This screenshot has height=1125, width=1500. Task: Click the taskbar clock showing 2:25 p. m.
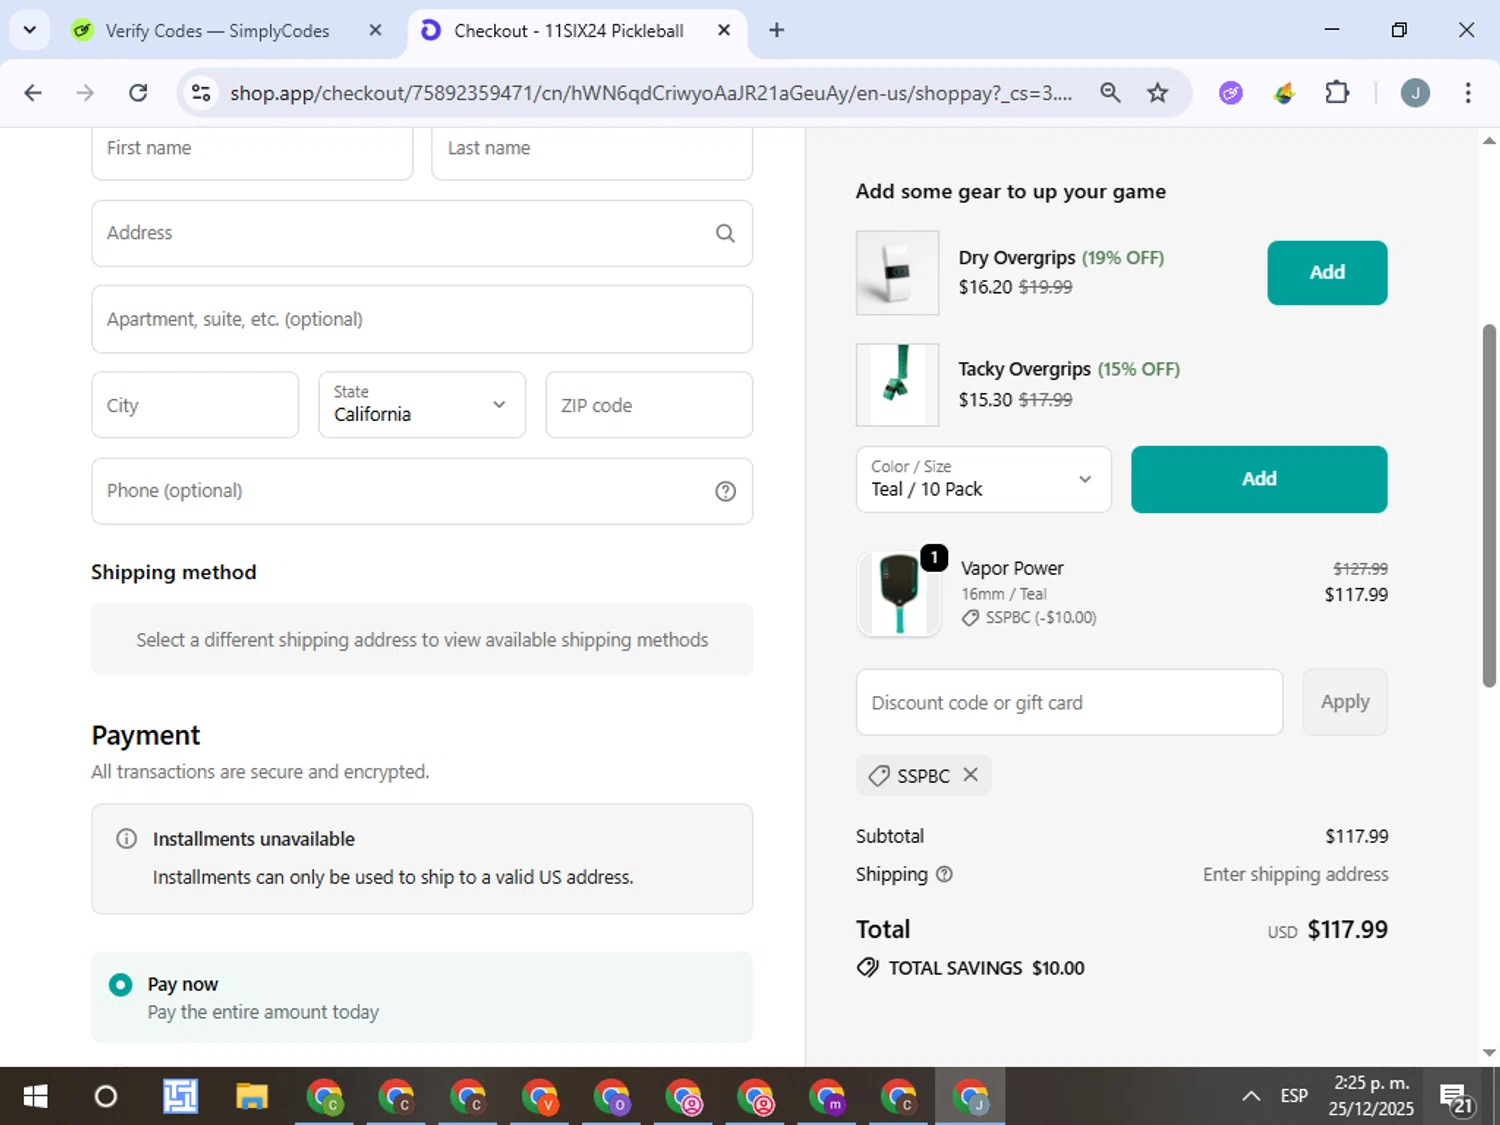pyautogui.click(x=1371, y=1096)
